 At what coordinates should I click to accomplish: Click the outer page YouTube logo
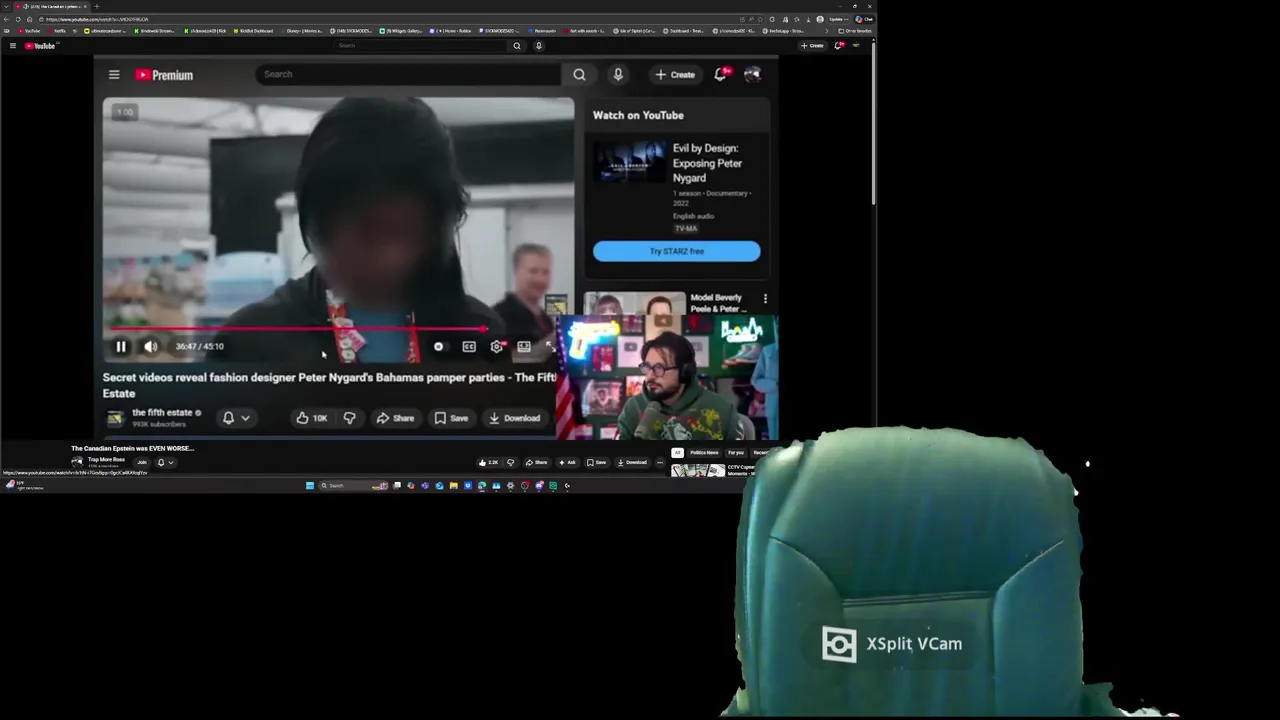[x=40, y=46]
